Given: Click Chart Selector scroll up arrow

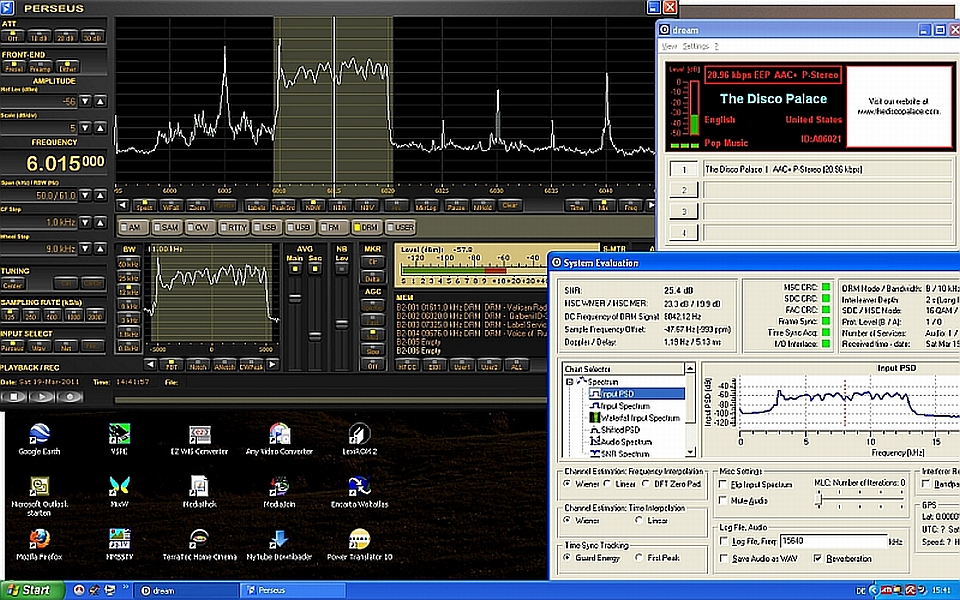Looking at the screenshot, I should 690,368.
